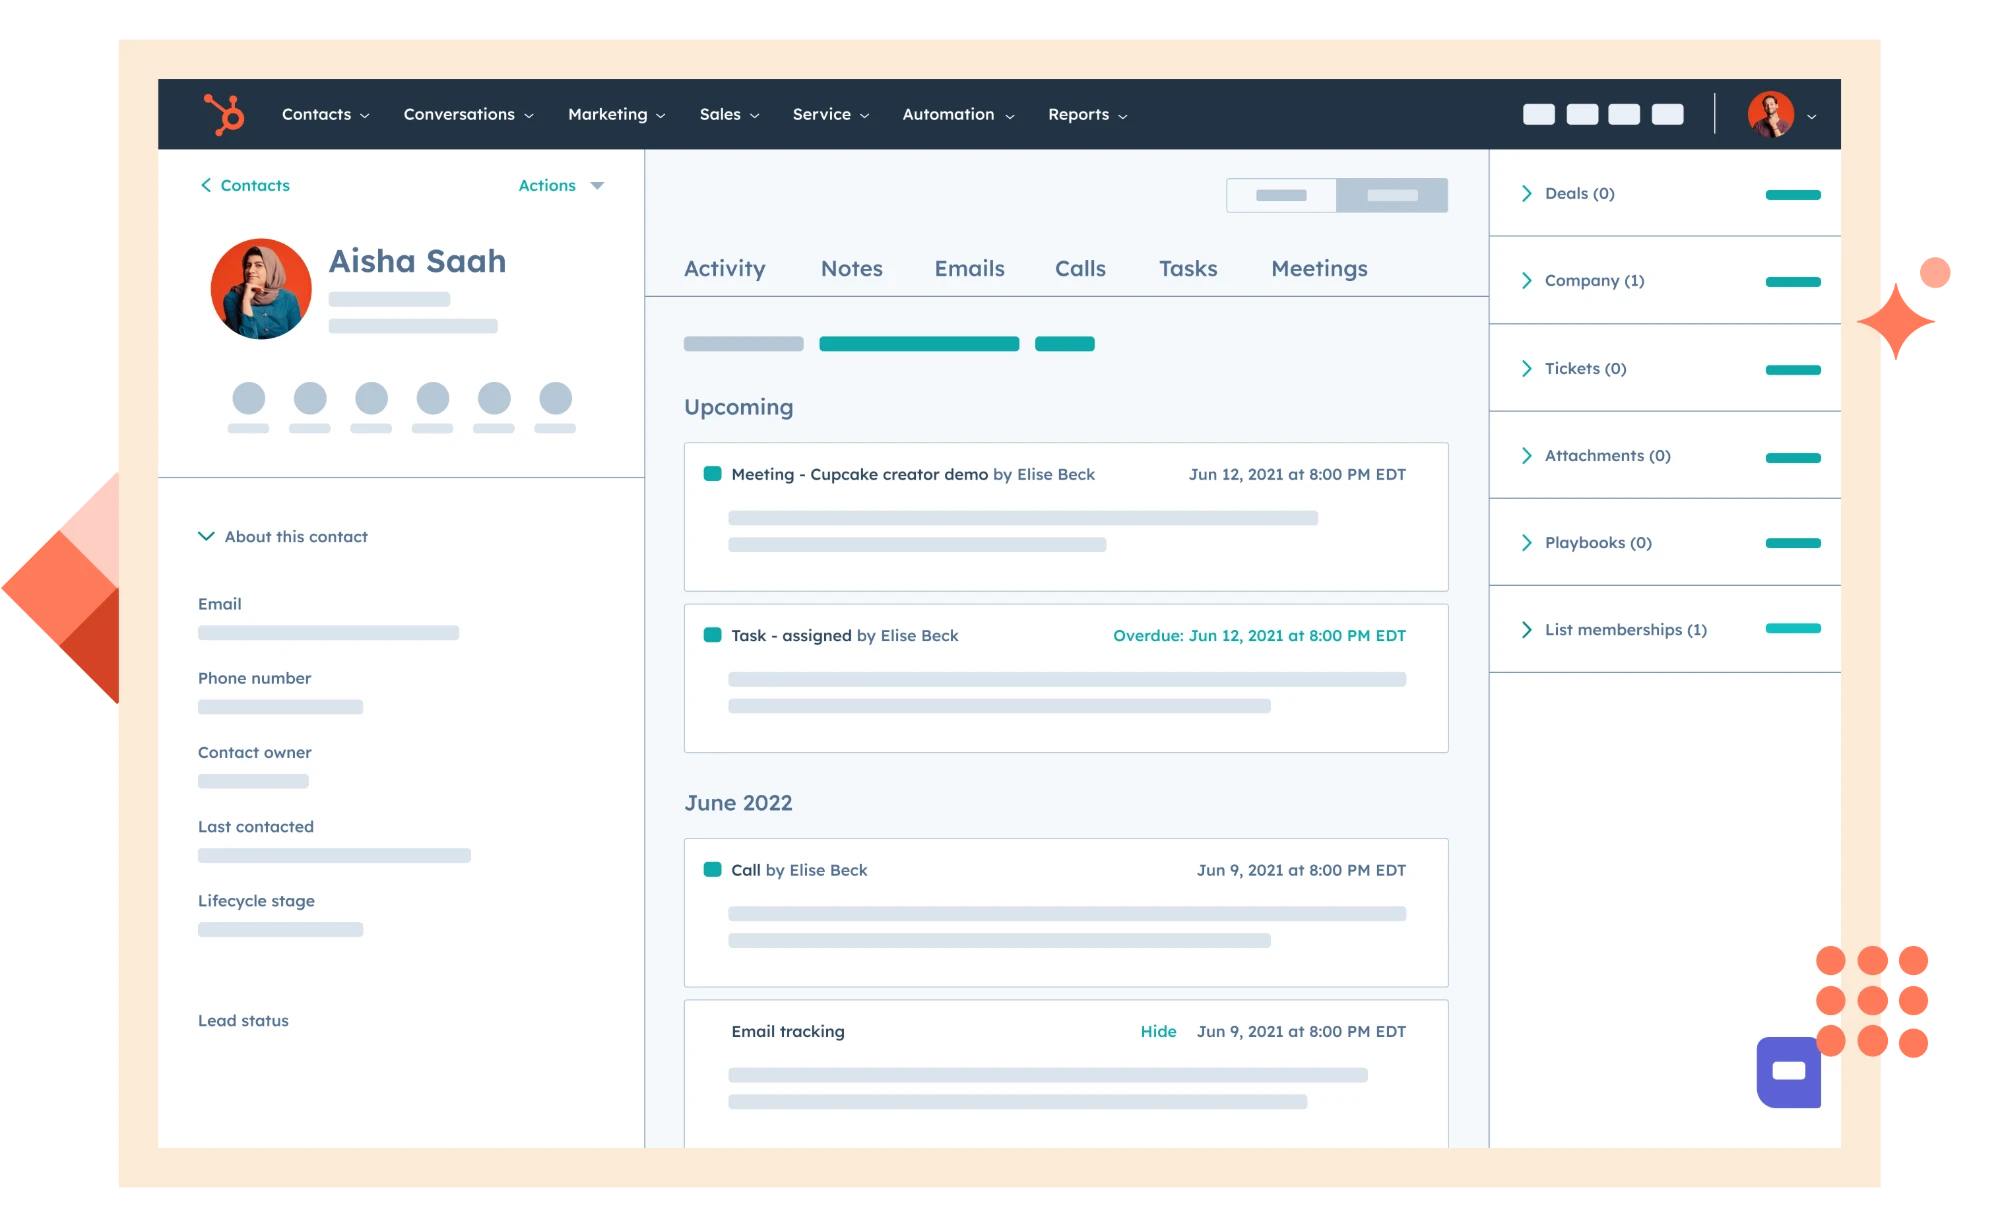Click the teal marker on Call entry

pyautogui.click(x=712, y=870)
